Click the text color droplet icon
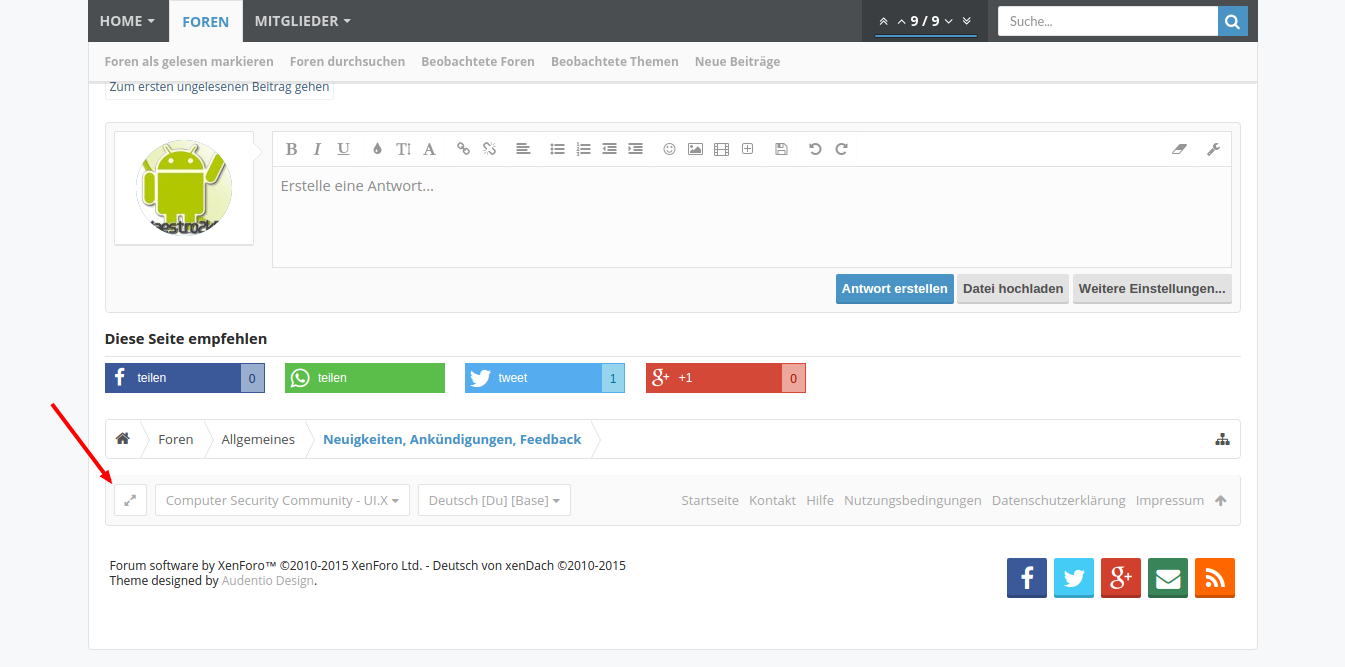The image size is (1345, 667). tap(377, 149)
